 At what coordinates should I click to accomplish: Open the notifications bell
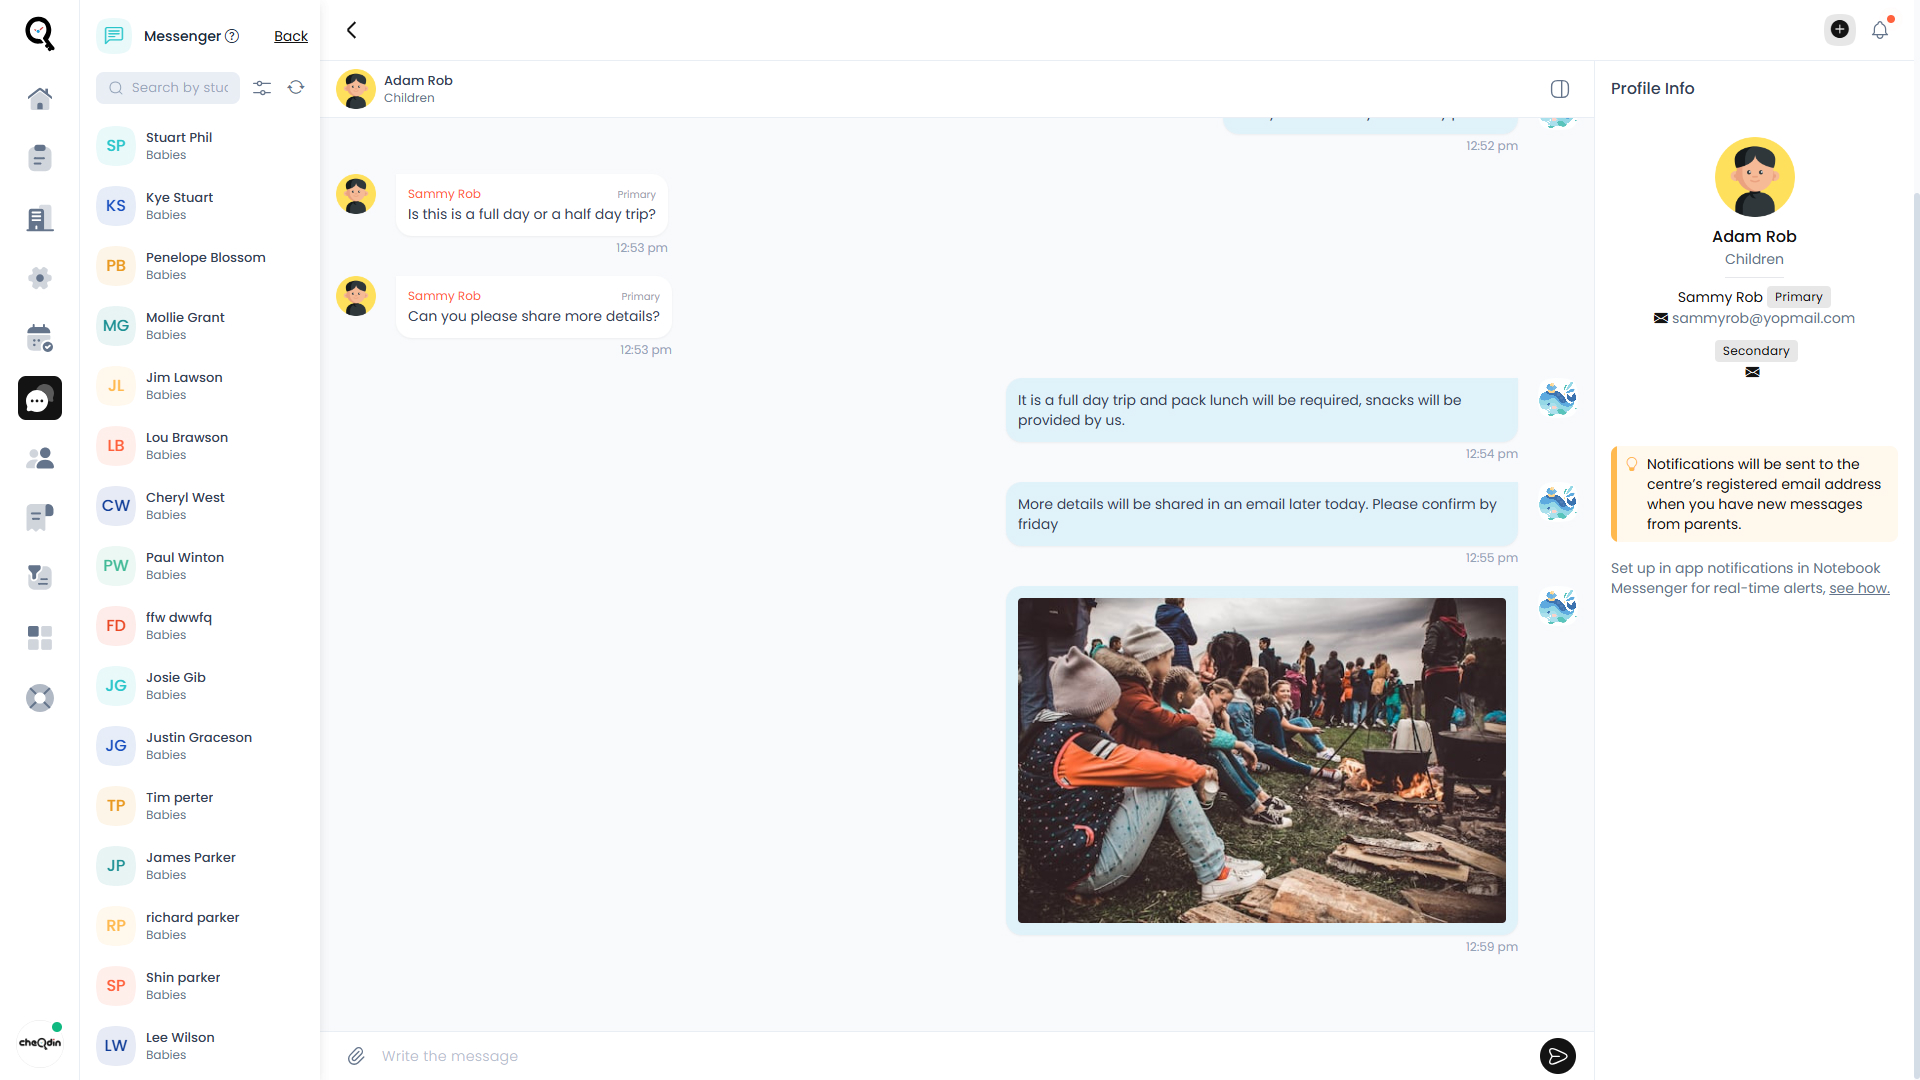[x=1880, y=30]
